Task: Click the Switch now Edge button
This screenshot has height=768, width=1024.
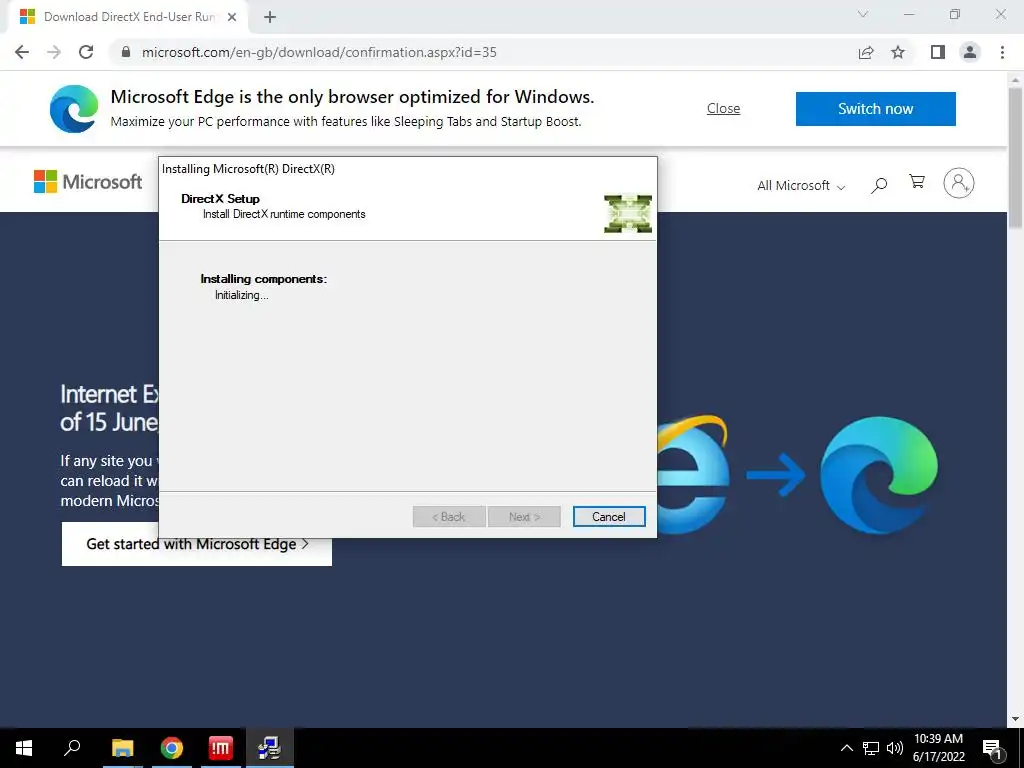Action: click(x=875, y=108)
